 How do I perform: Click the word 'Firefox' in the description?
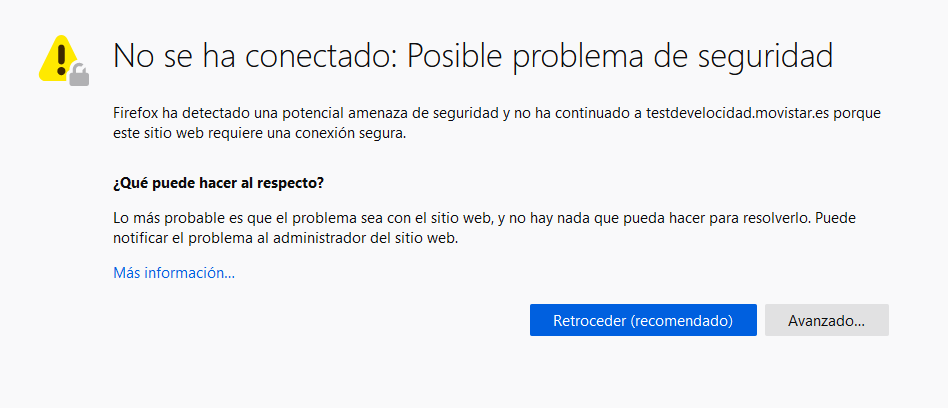[x=137, y=113]
